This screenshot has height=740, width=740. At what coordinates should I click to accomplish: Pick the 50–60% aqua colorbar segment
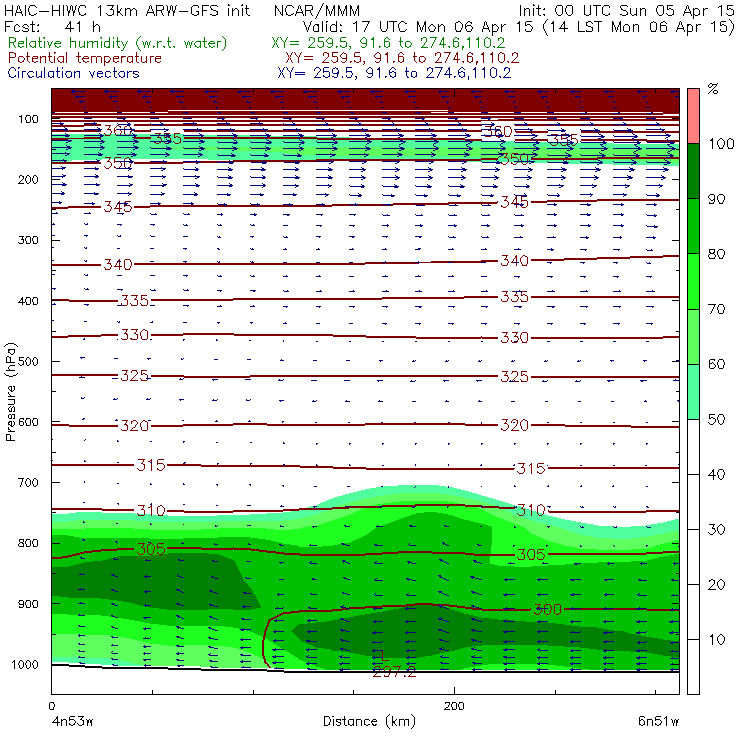(693, 392)
